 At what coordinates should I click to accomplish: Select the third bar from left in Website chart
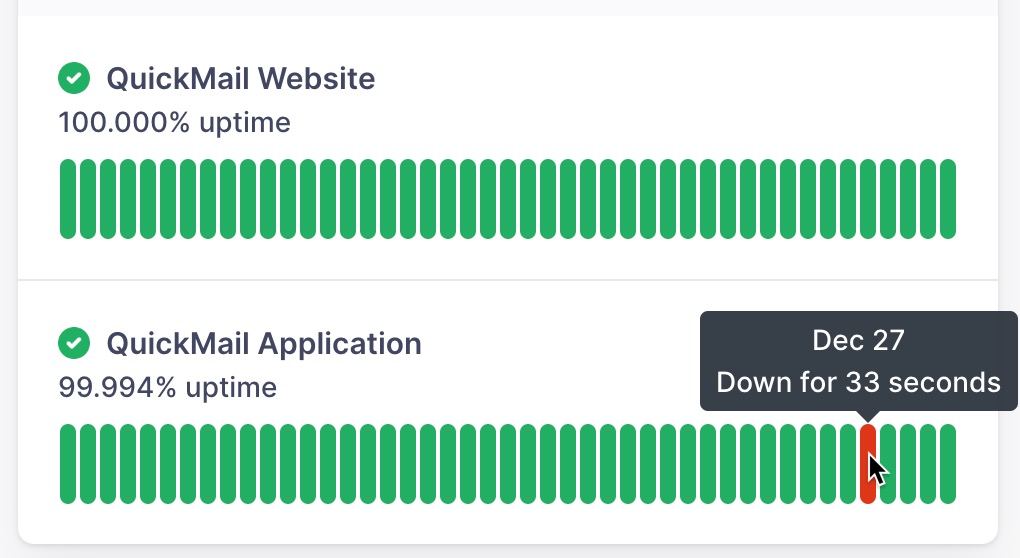tap(108, 199)
